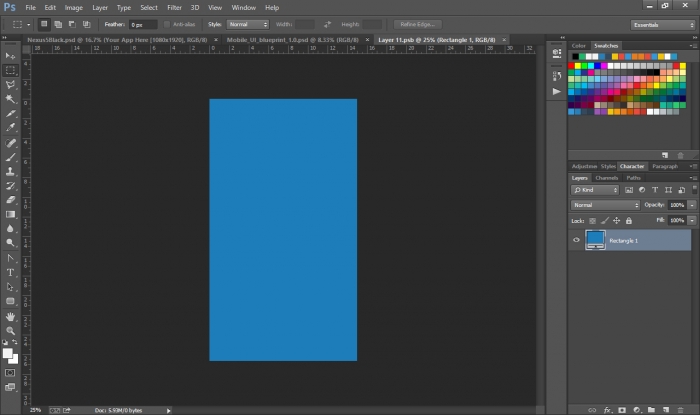Click the Refine Edge button

(x=417, y=24)
